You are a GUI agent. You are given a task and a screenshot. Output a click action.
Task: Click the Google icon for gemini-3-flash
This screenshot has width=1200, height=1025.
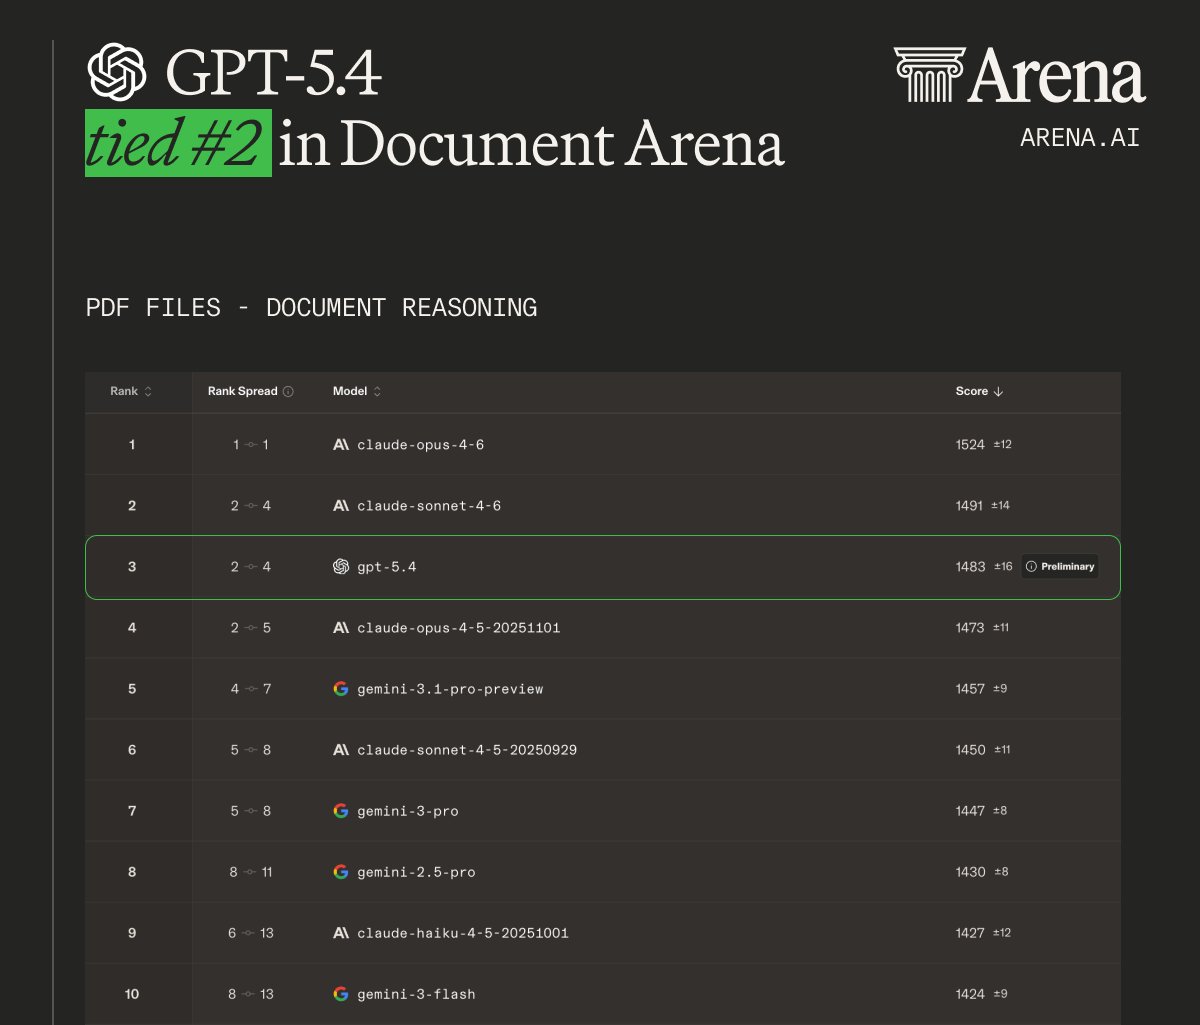(x=341, y=993)
